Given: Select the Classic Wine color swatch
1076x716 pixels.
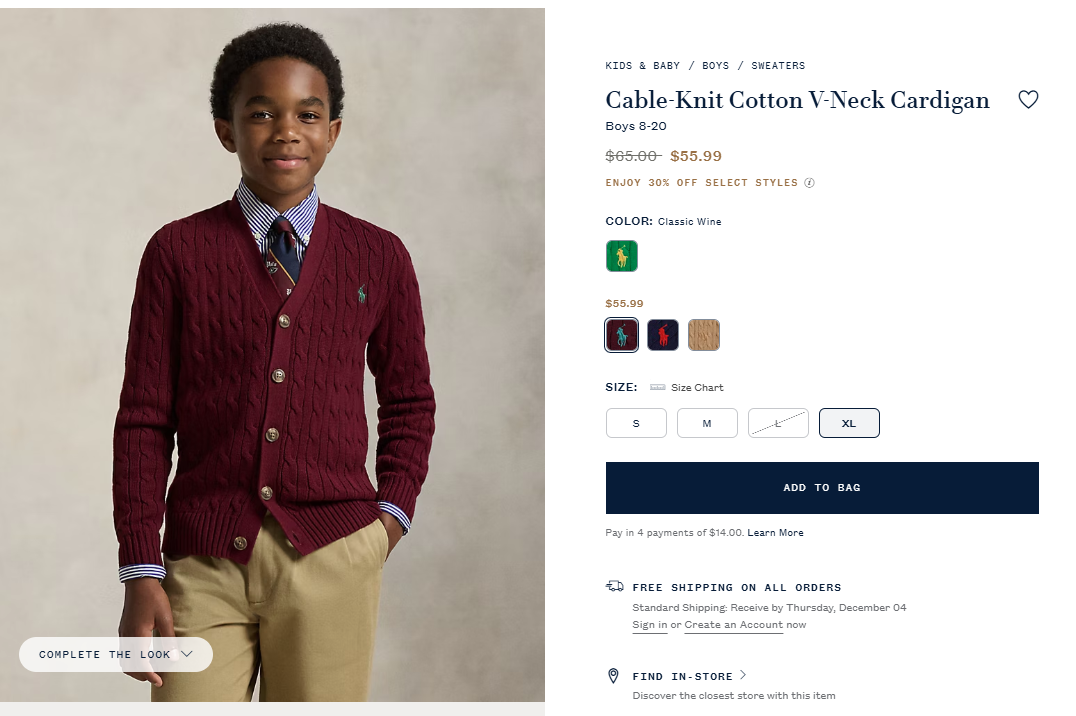Looking at the screenshot, I should click(621, 335).
